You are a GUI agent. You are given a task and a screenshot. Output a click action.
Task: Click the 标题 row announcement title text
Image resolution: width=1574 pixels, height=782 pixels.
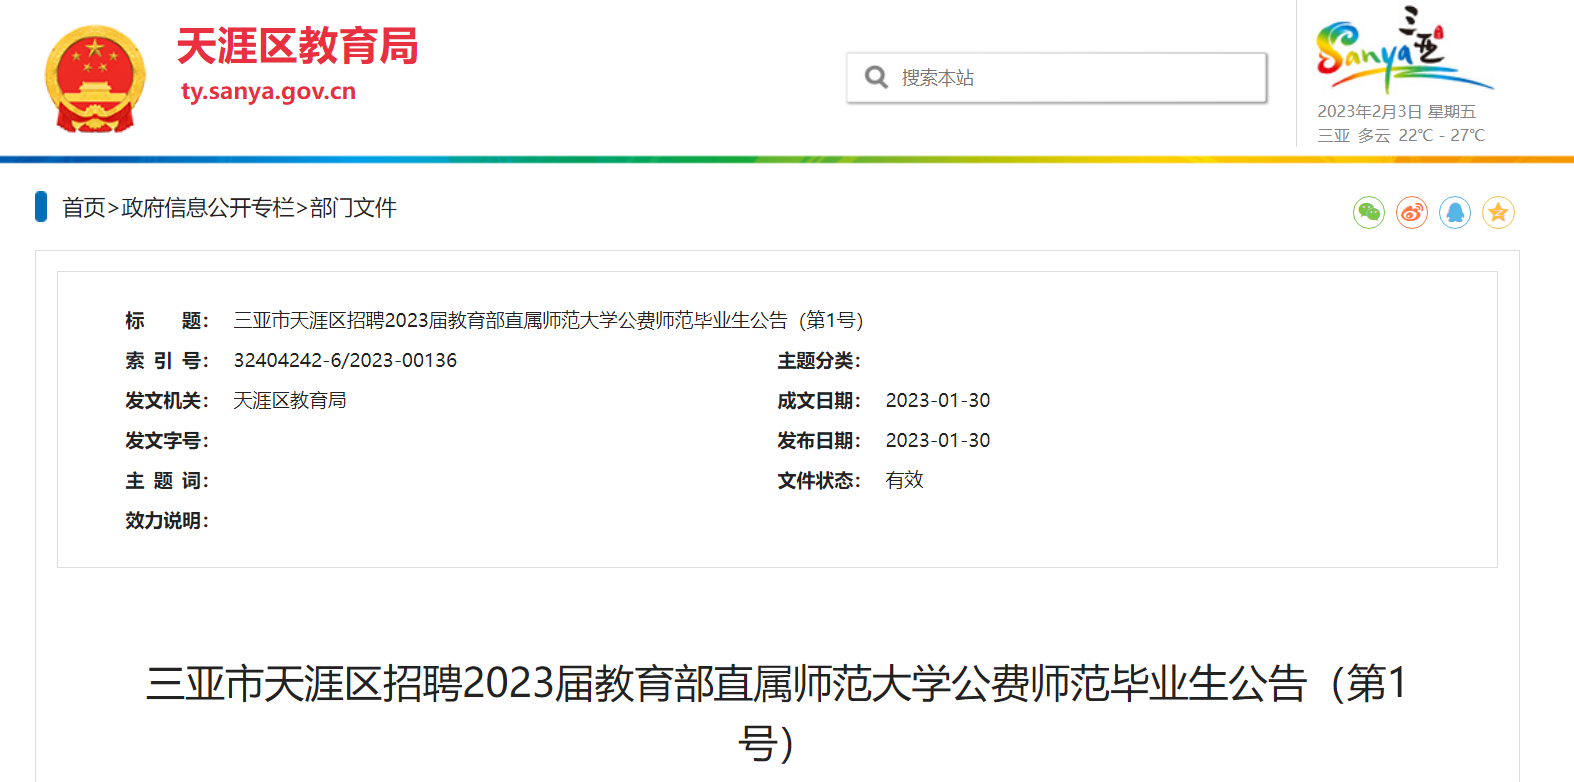pyautogui.click(x=548, y=320)
